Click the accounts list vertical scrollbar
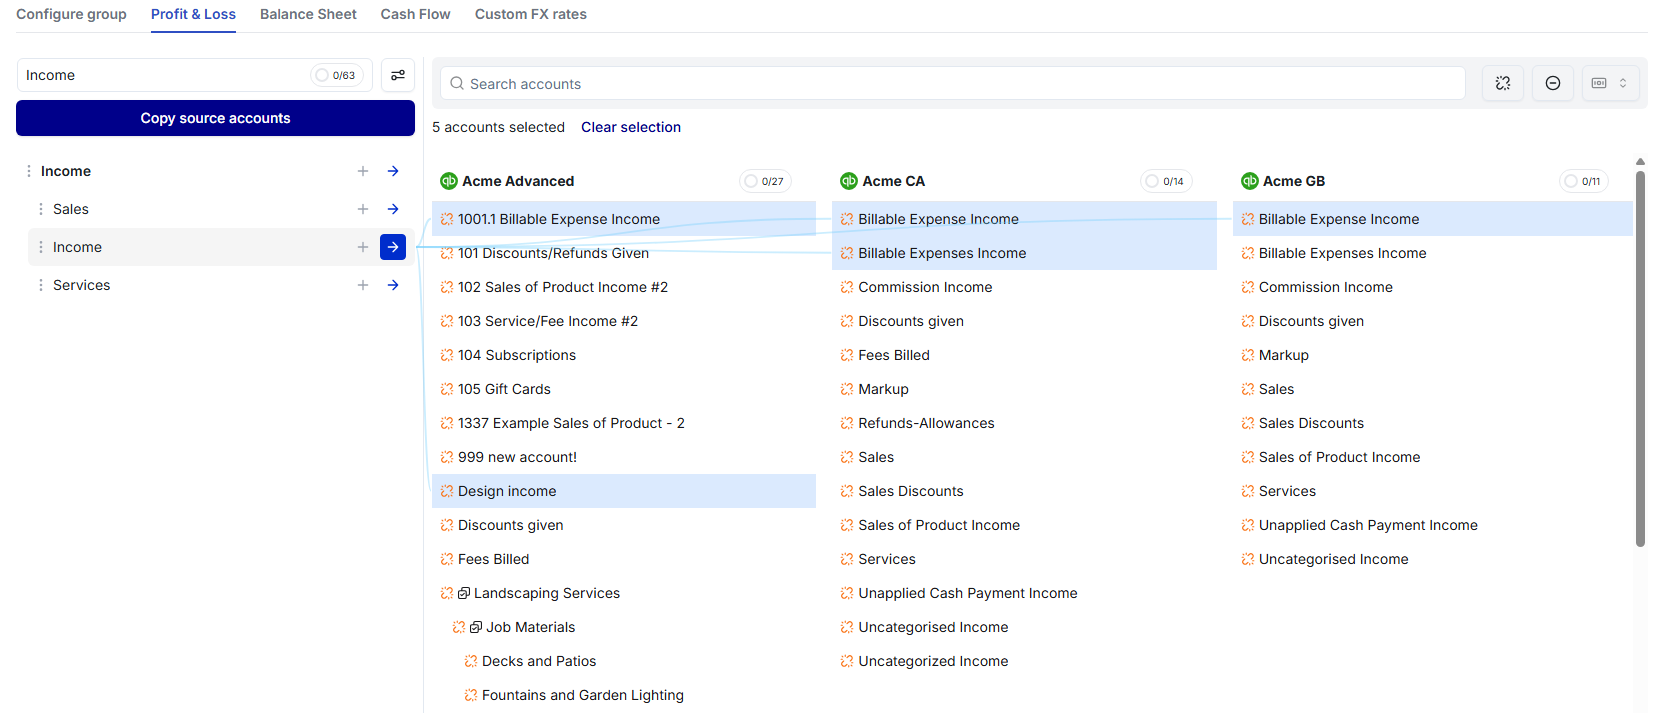Image resolution: width=1661 pixels, height=713 pixels. [x=1640, y=359]
